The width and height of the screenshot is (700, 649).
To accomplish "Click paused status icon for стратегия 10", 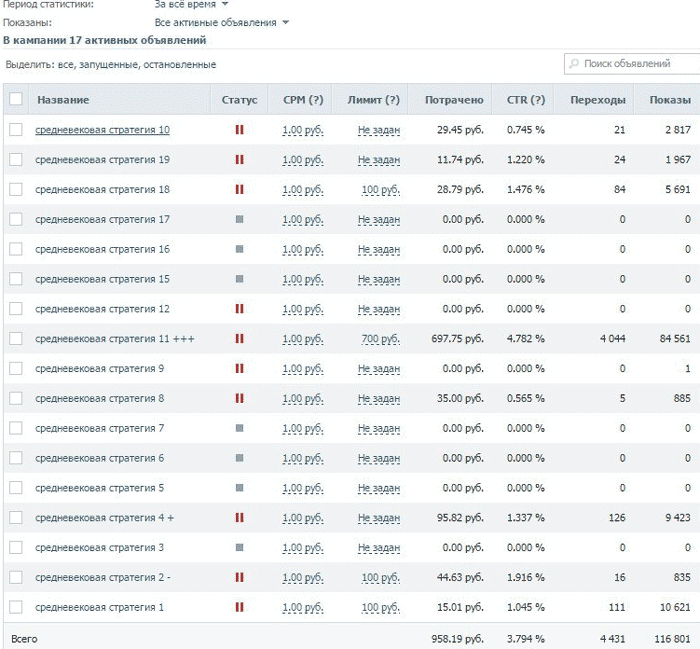I will tap(239, 129).
